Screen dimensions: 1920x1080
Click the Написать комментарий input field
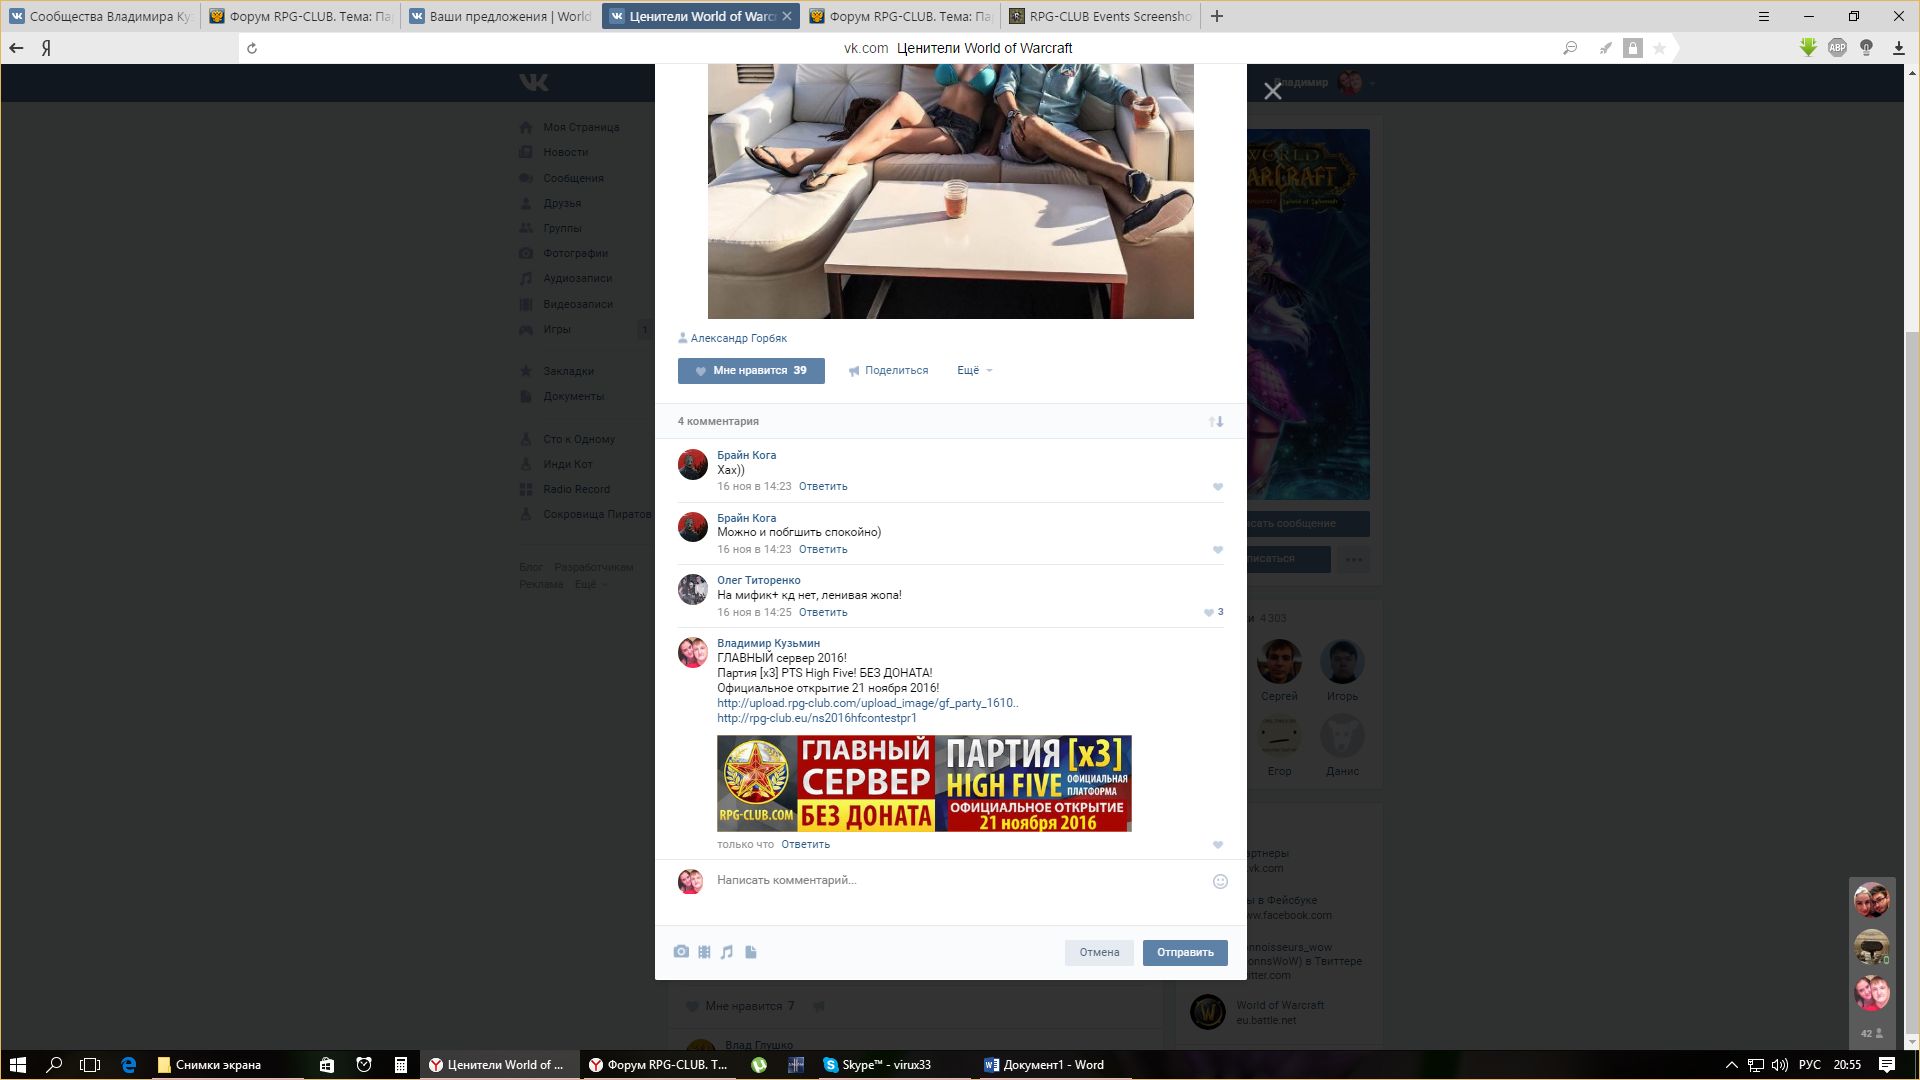coord(950,881)
